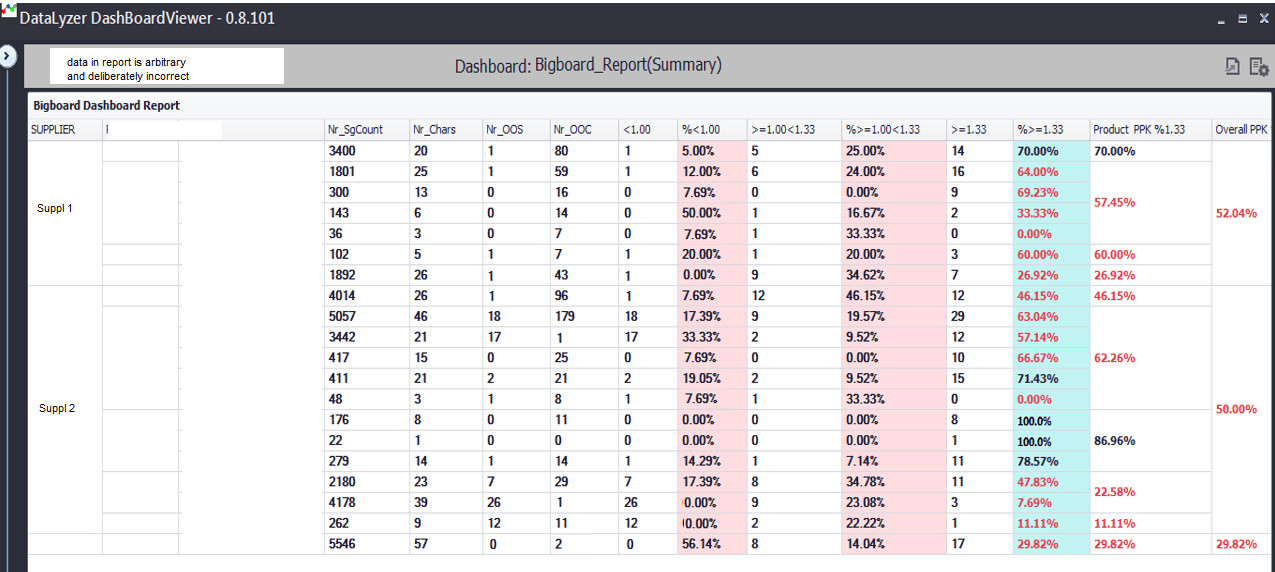Click the Nr_Chars column header
The height and width of the screenshot is (572, 1275).
pyautogui.click(x=434, y=130)
